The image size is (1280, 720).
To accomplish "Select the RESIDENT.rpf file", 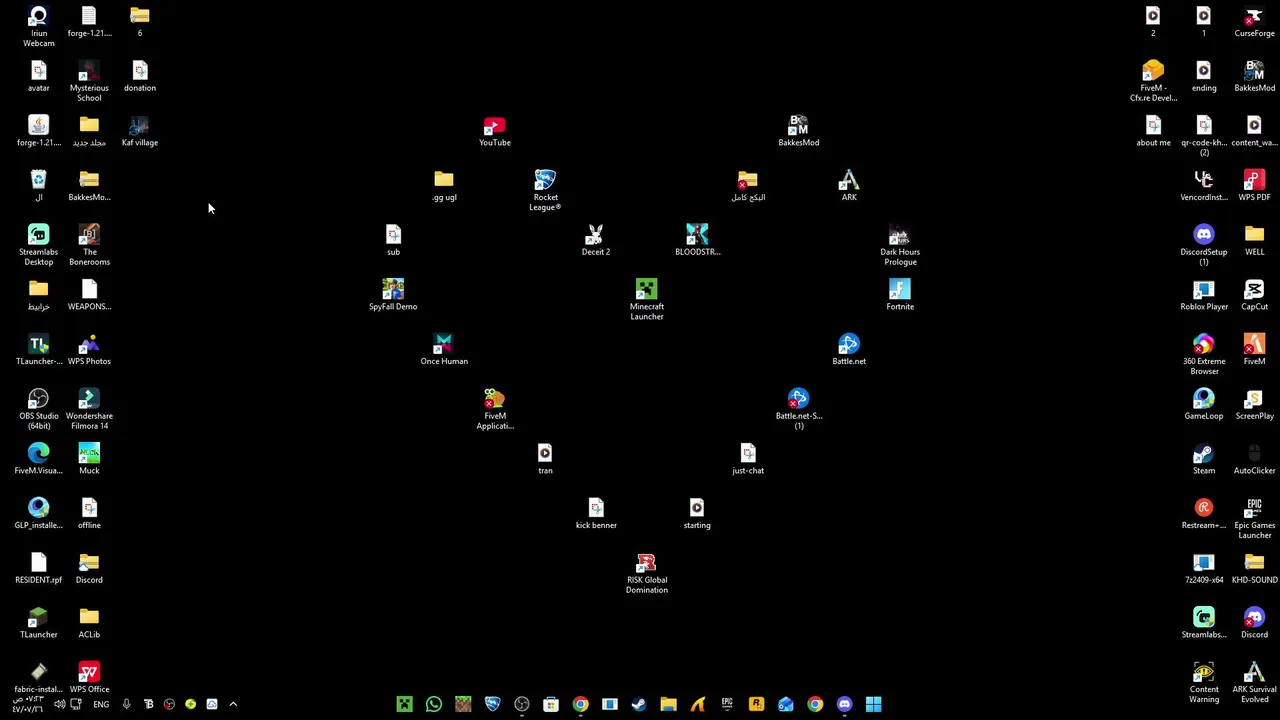I will (x=38, y=568).
